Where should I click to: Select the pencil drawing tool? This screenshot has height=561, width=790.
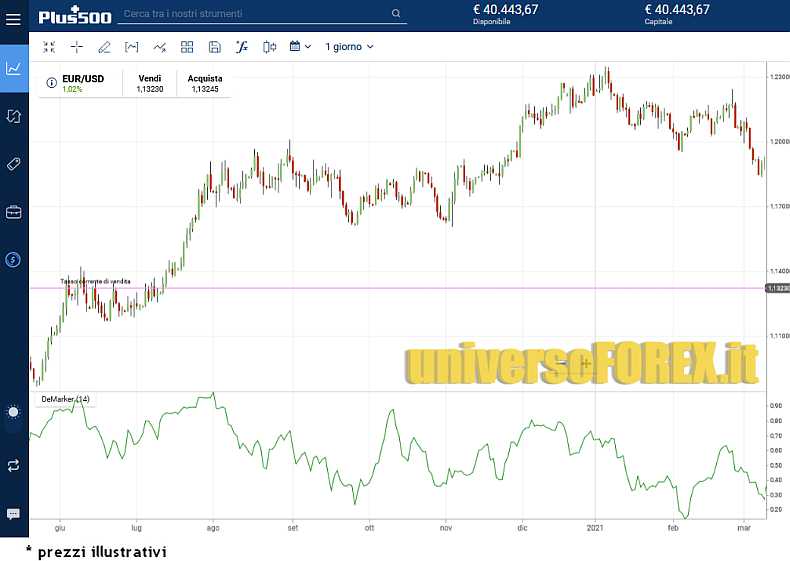tap(104, 47)
